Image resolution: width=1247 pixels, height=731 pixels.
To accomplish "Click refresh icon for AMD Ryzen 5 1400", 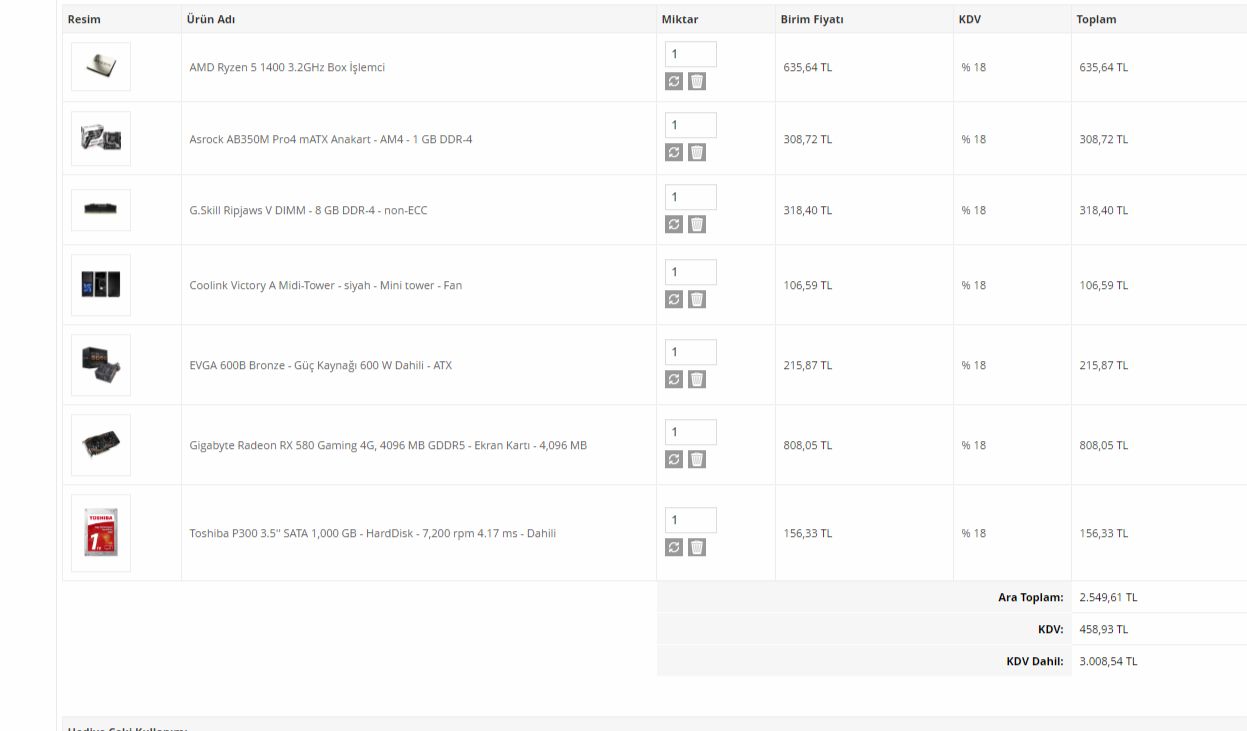I will [x=674, y=82].
